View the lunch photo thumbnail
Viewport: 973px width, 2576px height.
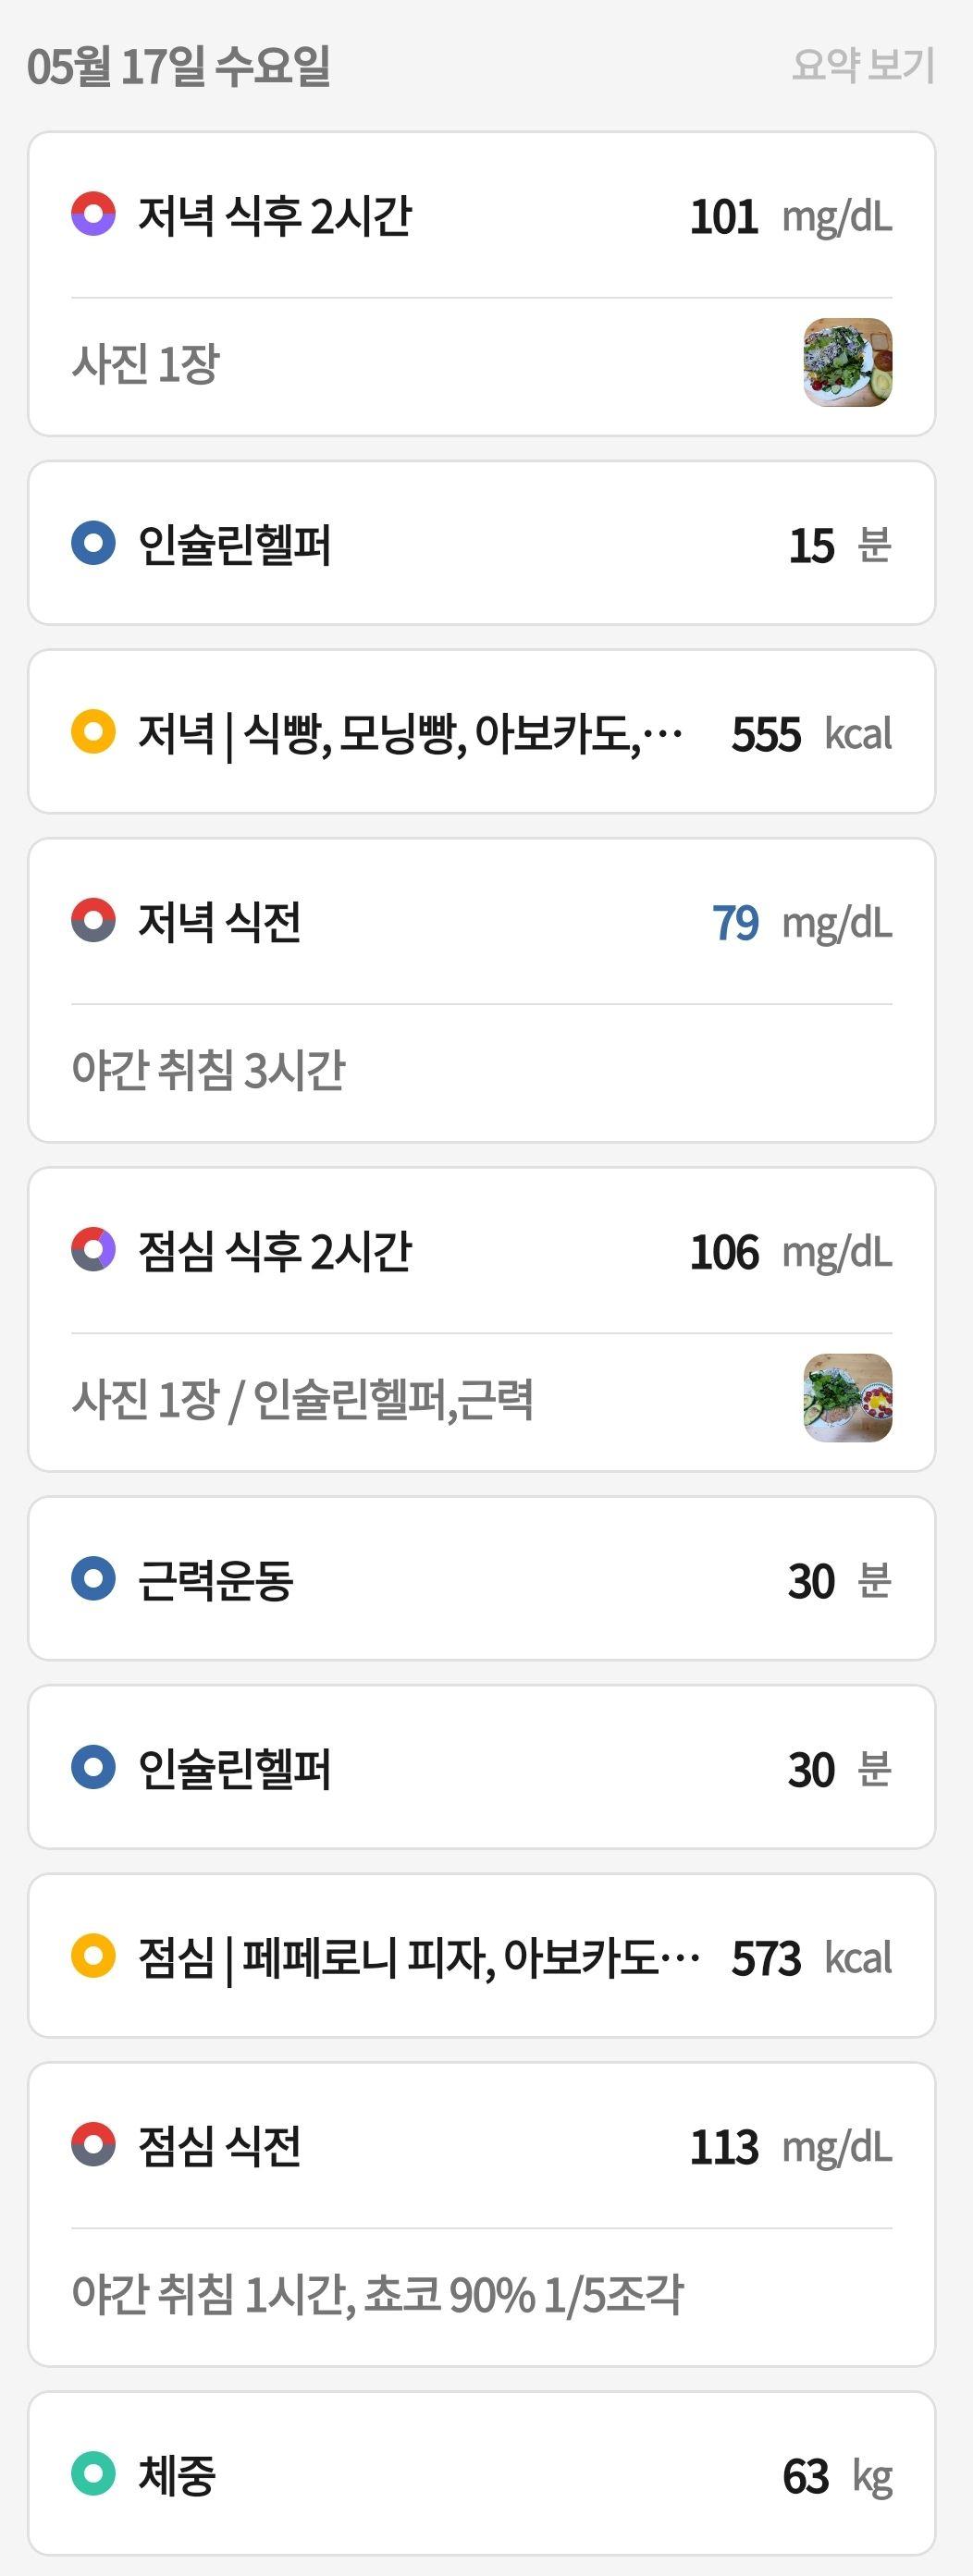(x=848, y=1398)
